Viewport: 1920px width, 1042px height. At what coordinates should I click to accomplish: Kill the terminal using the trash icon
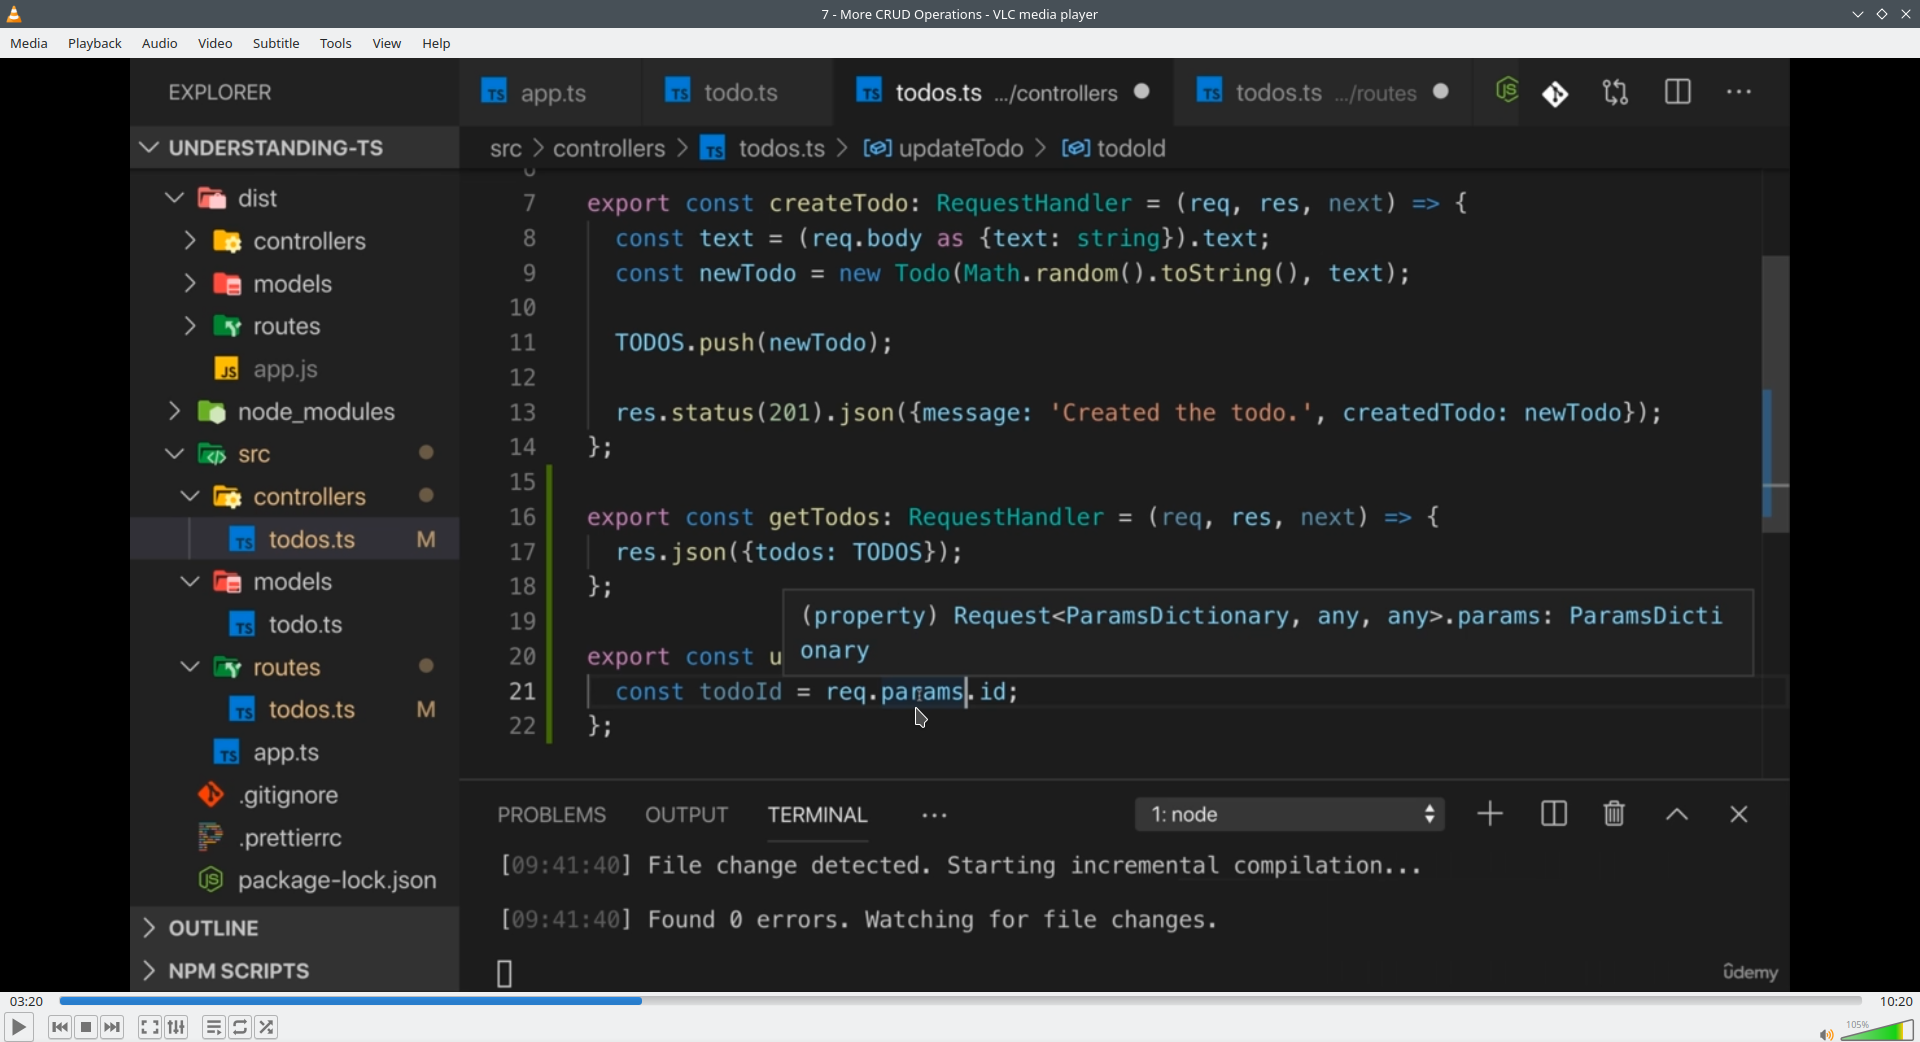click(1613, 814)
